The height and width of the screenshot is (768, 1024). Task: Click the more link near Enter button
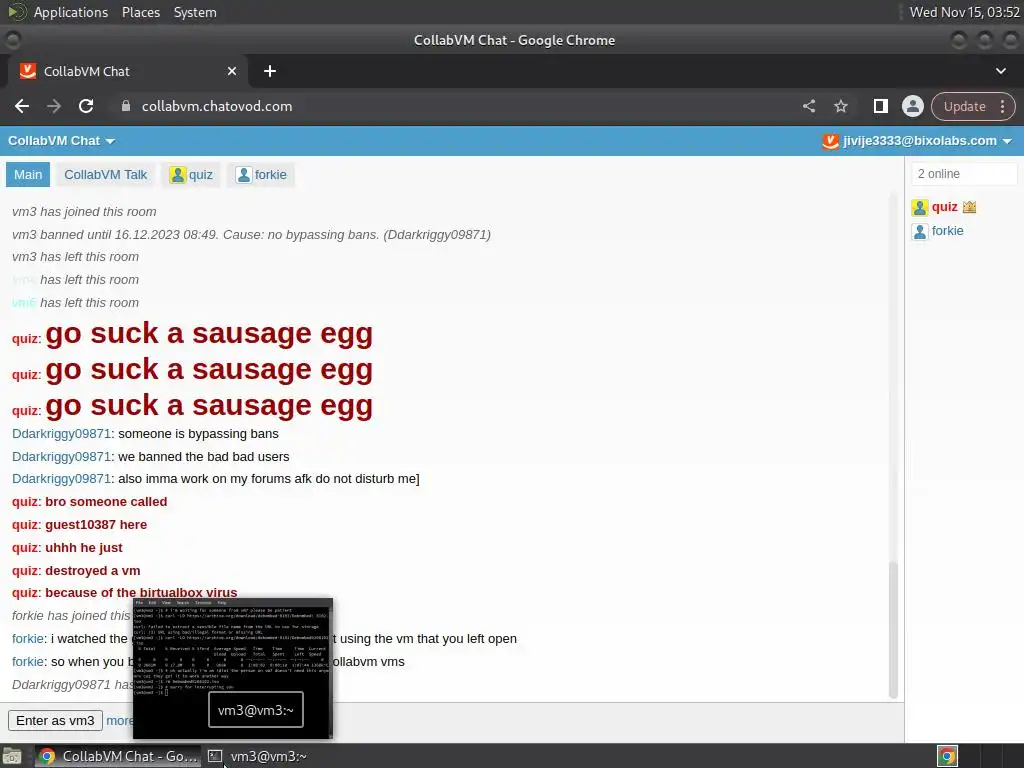(120, 720)
